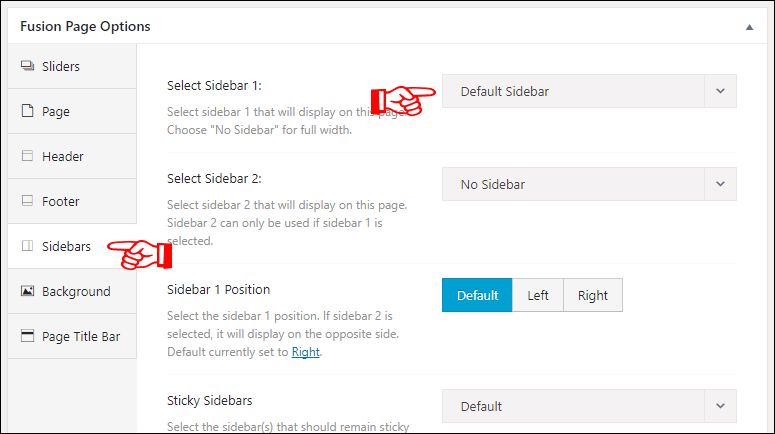Image resolution: width=775 pixels, height=434 pixels.
Task: Open the Page Title Bar tab
Action: click(x=72, y=336)
